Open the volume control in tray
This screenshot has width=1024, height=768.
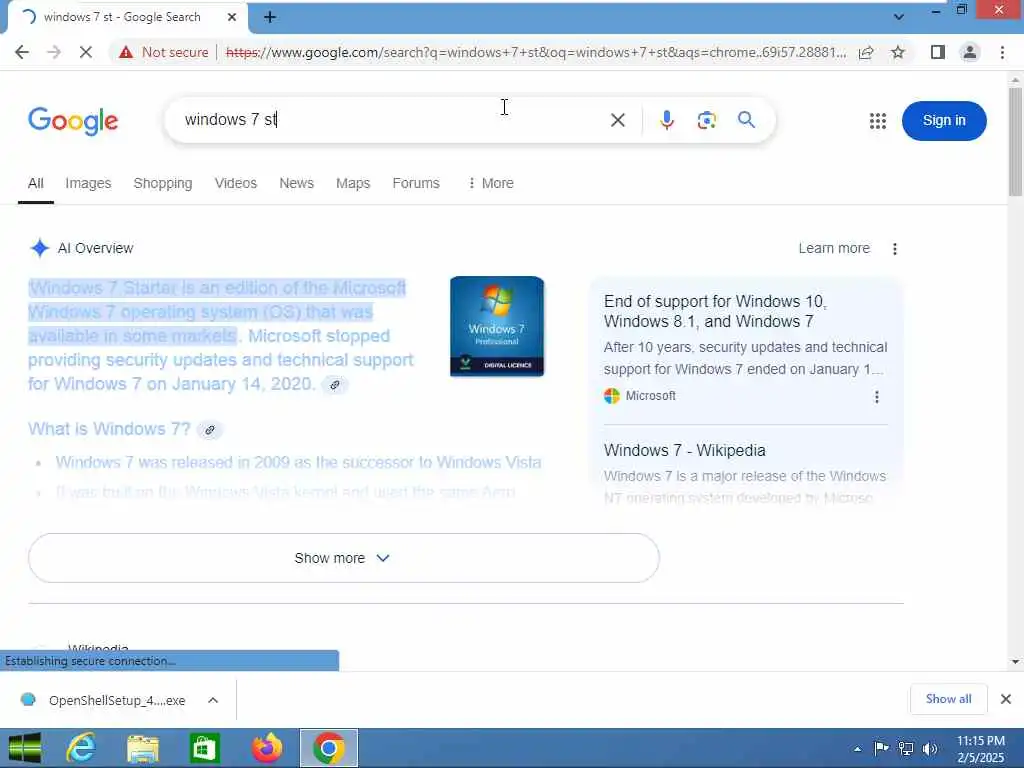pos(930,749)
